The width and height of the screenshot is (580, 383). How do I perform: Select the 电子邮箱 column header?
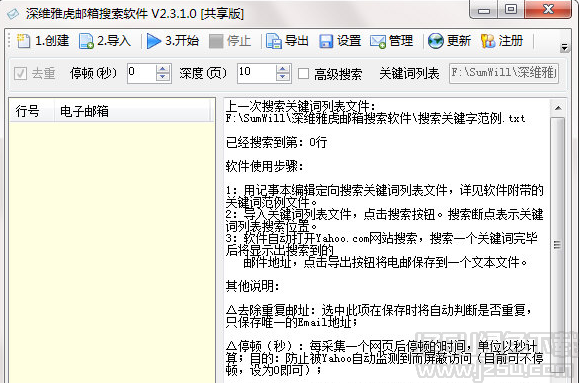132,111
